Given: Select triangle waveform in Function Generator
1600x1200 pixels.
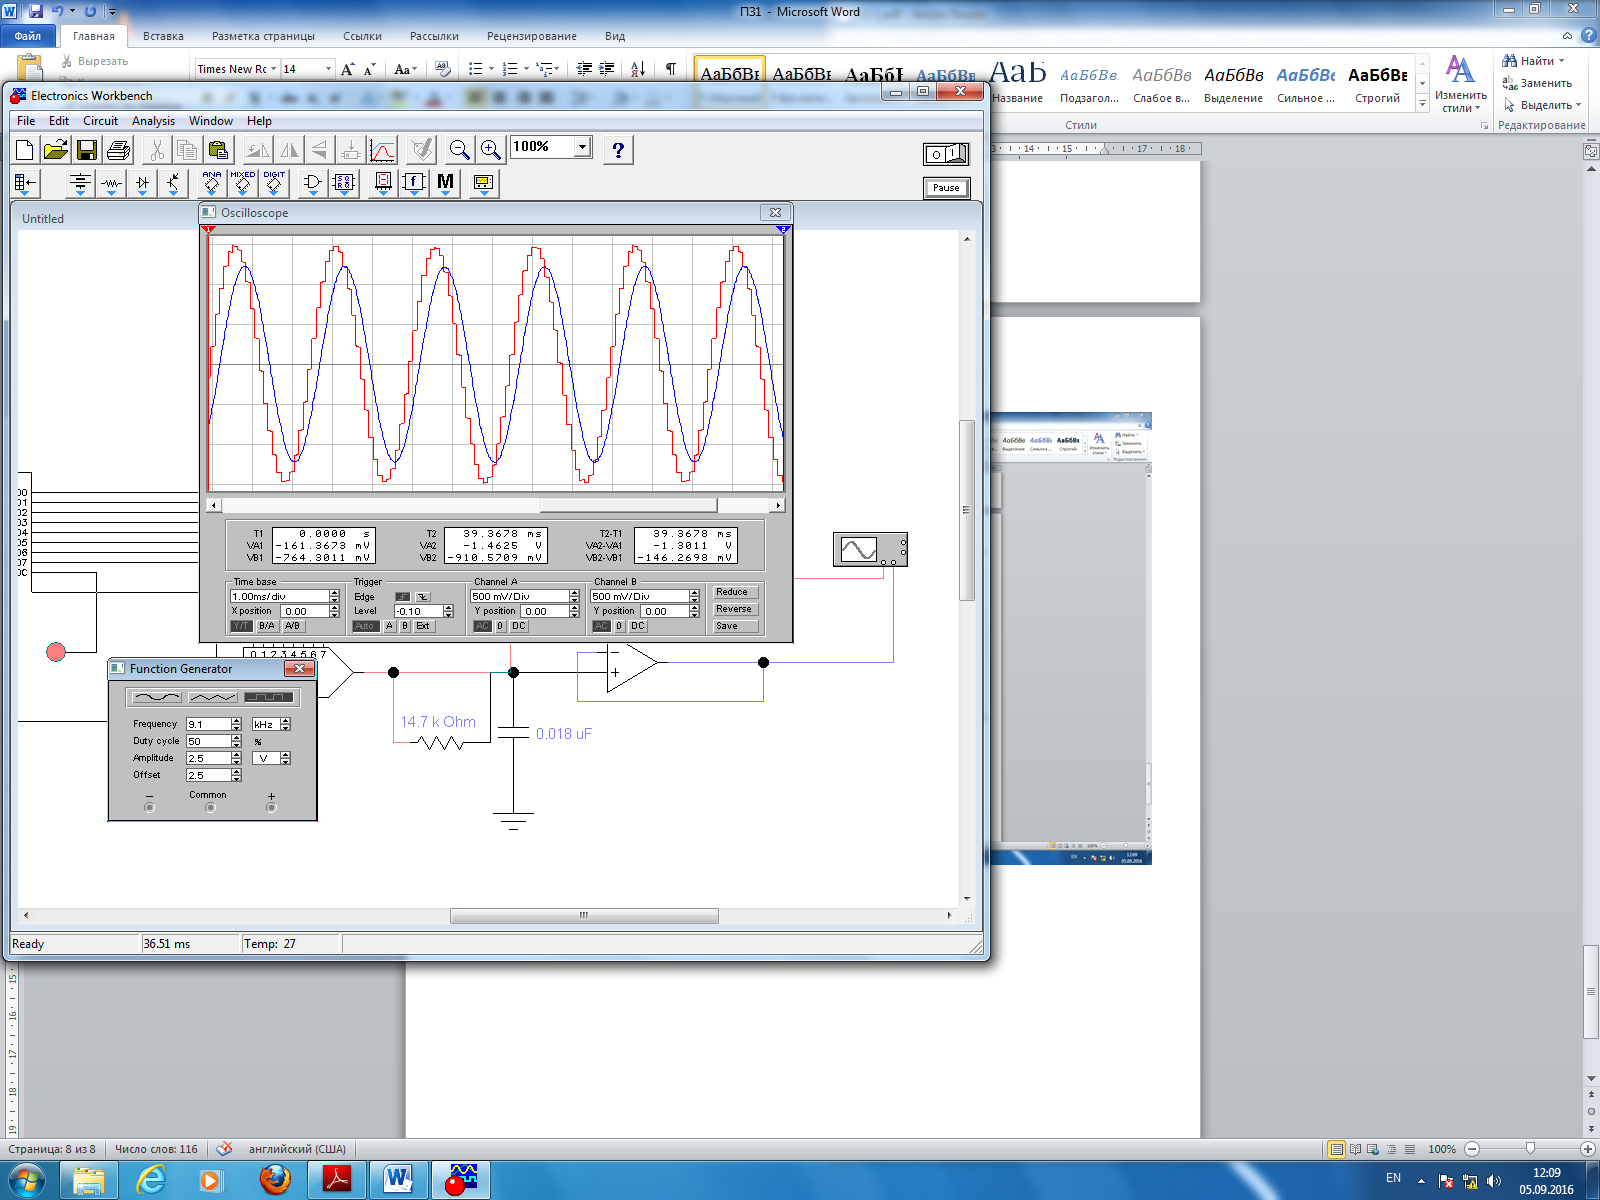Looking at the screenshot, I should coord(212,697).
